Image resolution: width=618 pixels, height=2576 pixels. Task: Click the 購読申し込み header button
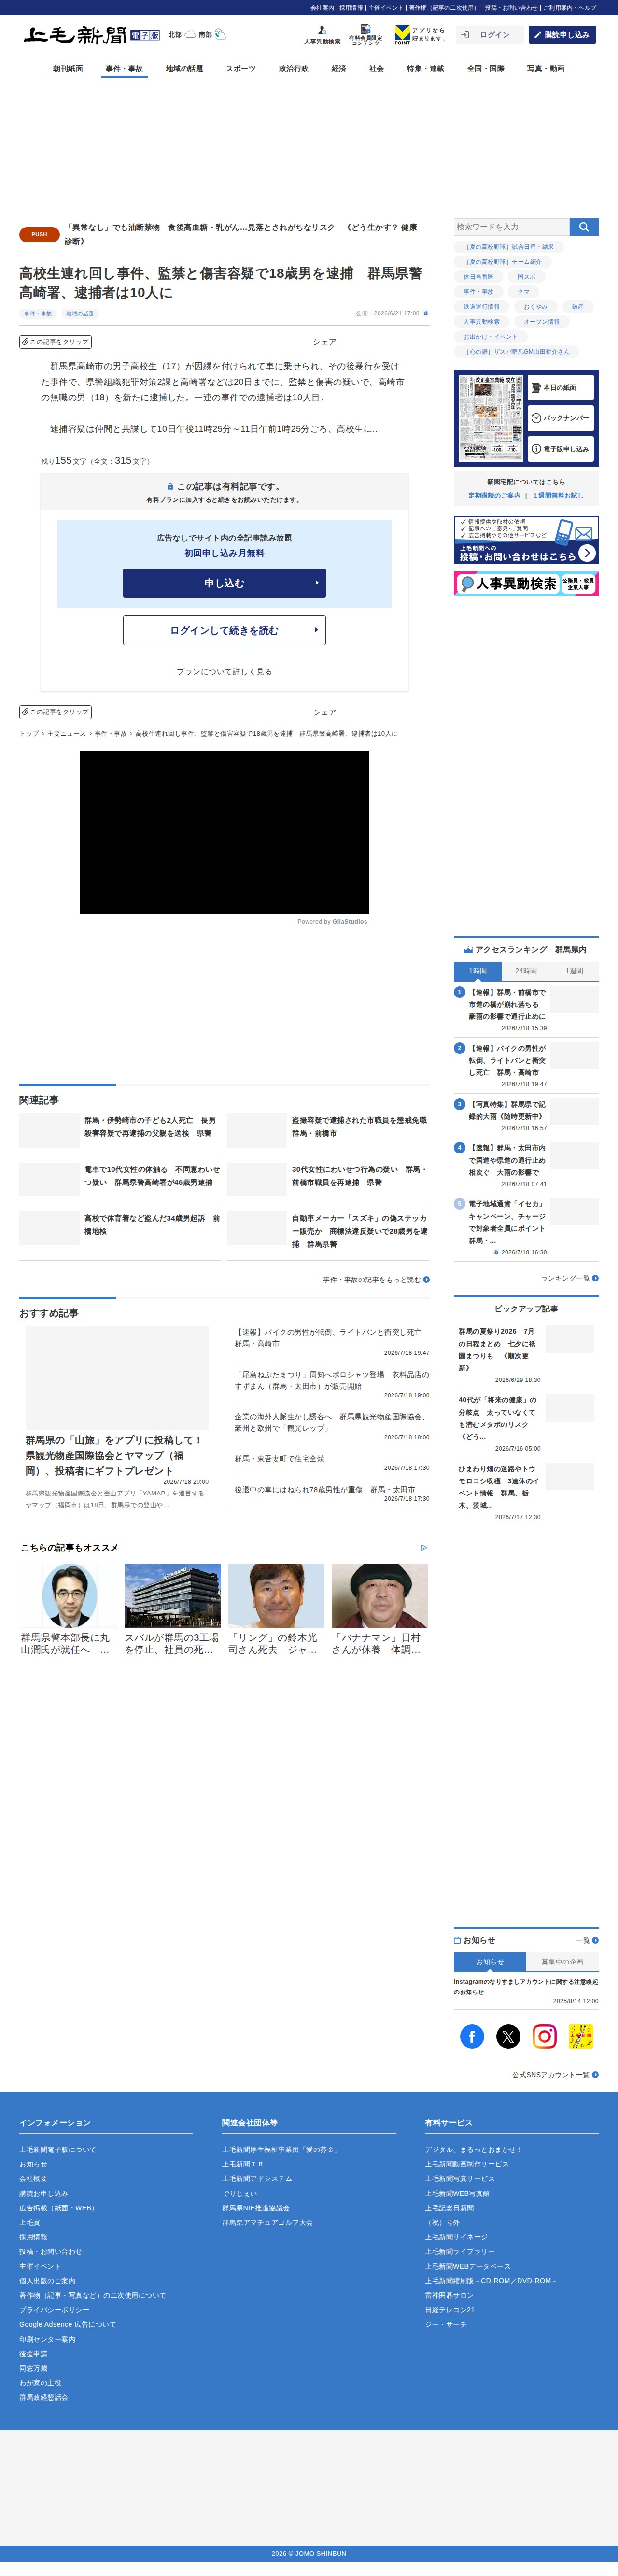[x=562, y=35]
